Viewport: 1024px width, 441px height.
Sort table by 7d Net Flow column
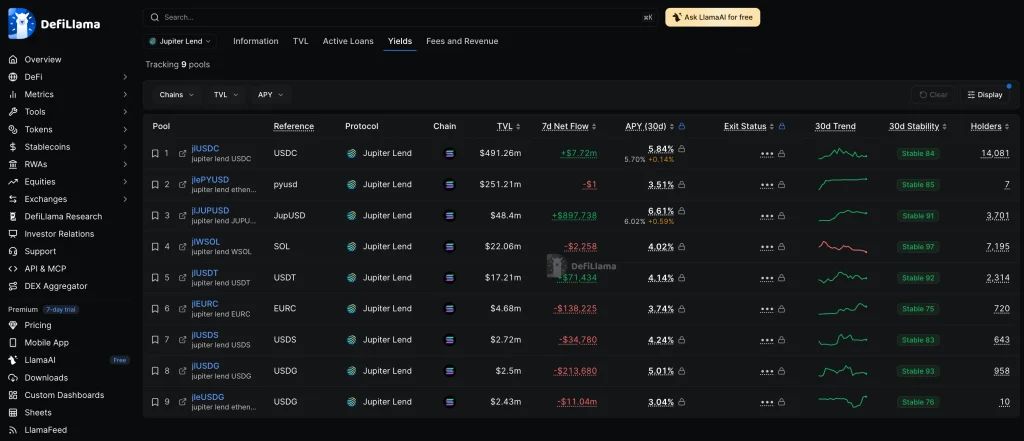point(569,127)
